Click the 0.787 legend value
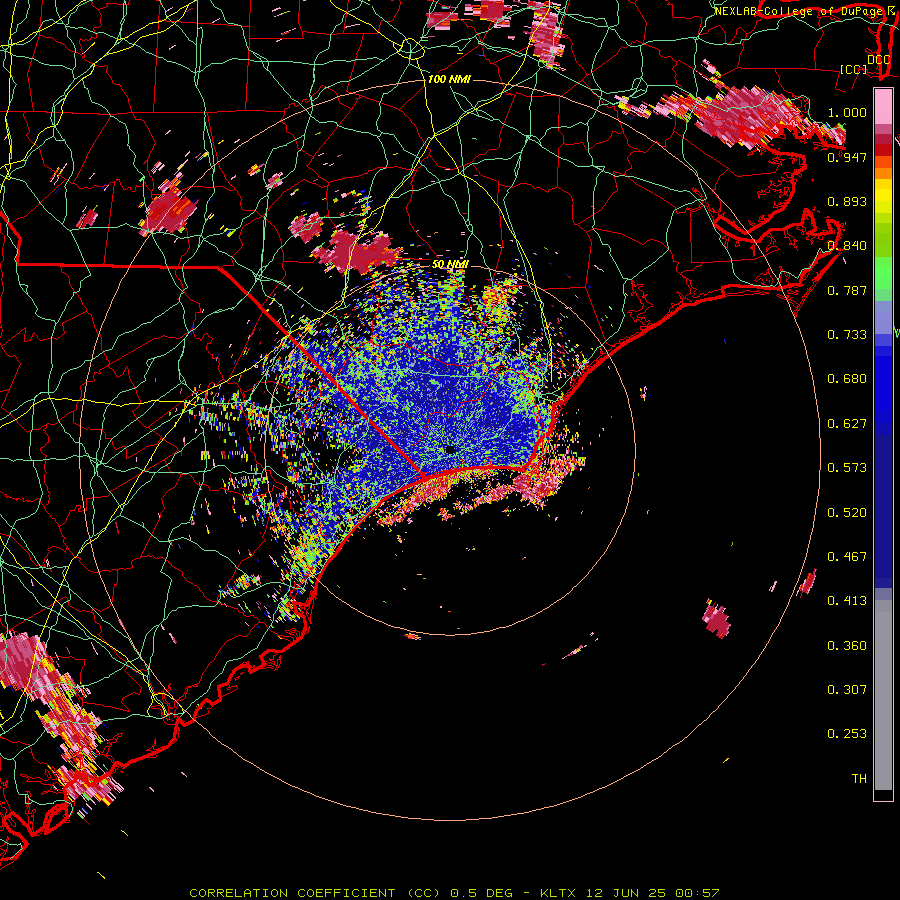The width and height of the screenshot is (900, 900). pyautogui.click(x=847, y=290)
